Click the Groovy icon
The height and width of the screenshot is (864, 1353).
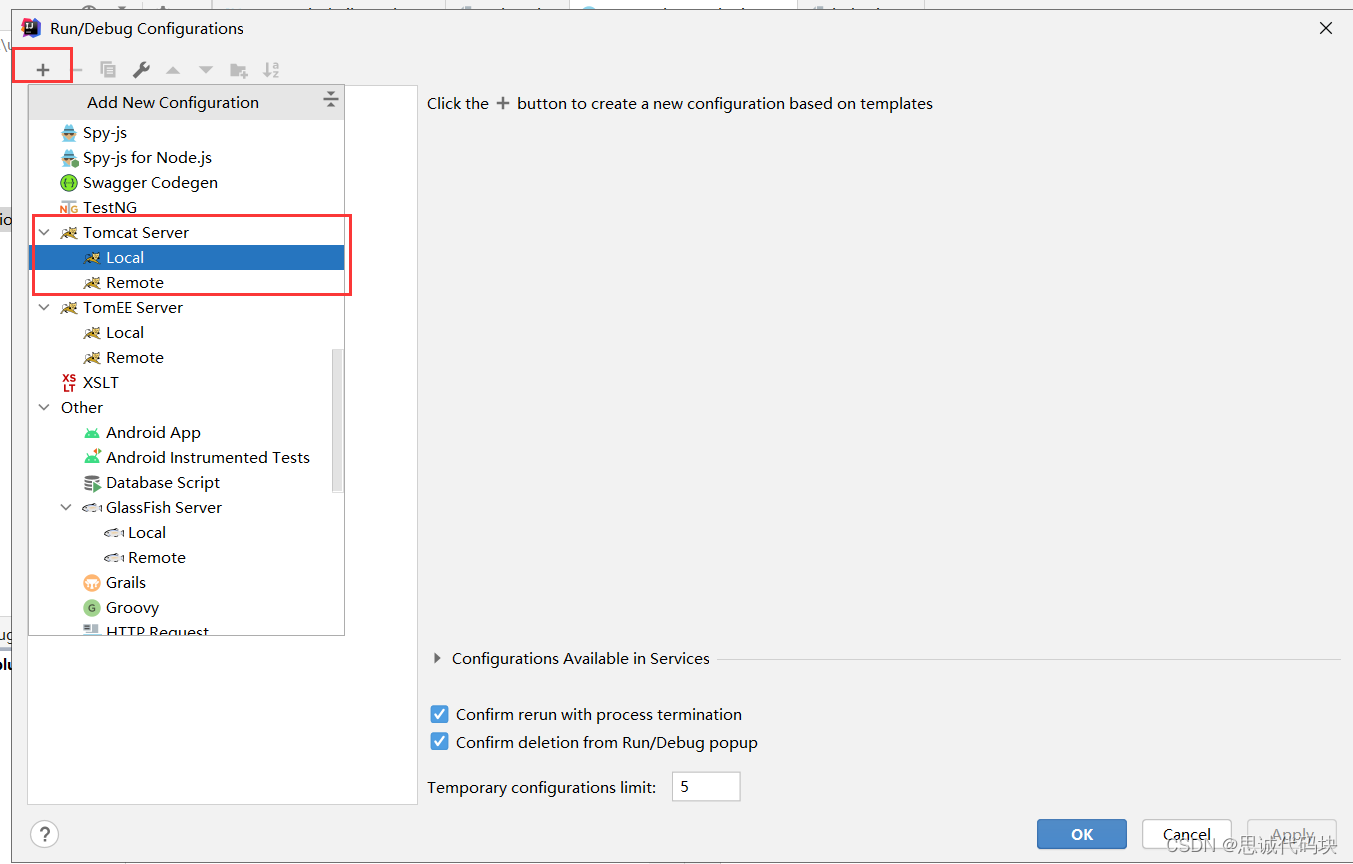[x=92, y=608]
